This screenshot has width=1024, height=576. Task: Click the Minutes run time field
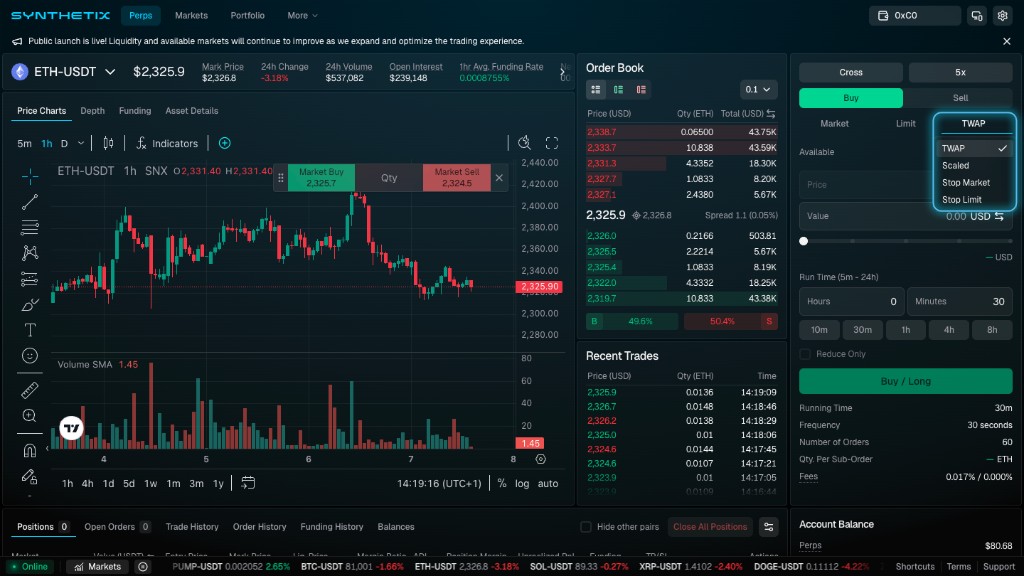coord(959,302)
